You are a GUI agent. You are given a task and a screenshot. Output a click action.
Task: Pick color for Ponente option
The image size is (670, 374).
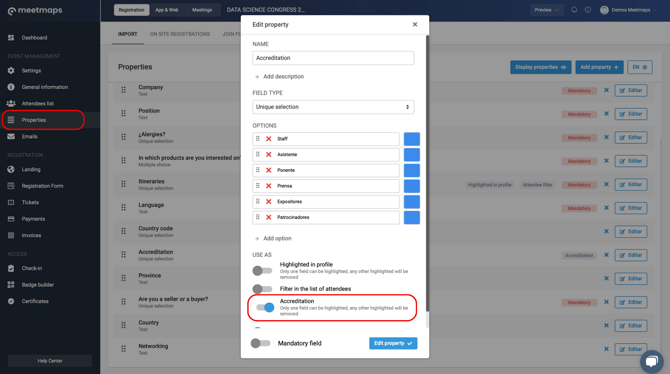tap(411, 170)
